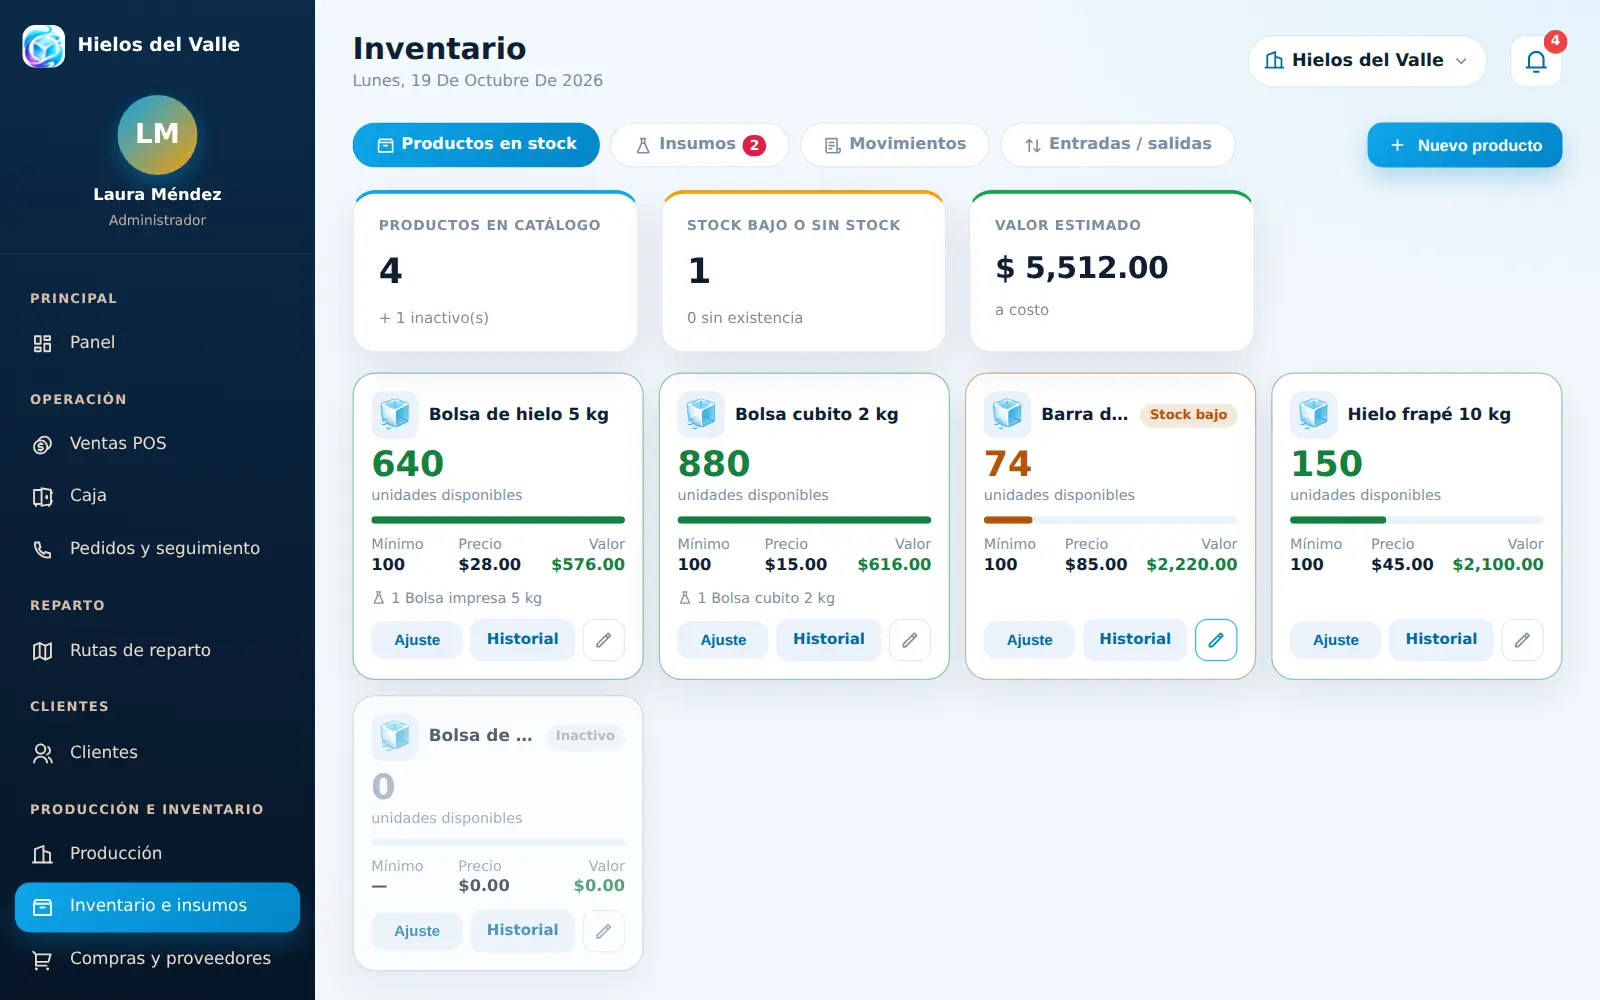Click the Panel sidebar grid icon
Viewport: 1600px width, 1000px height.
point(42,343)
